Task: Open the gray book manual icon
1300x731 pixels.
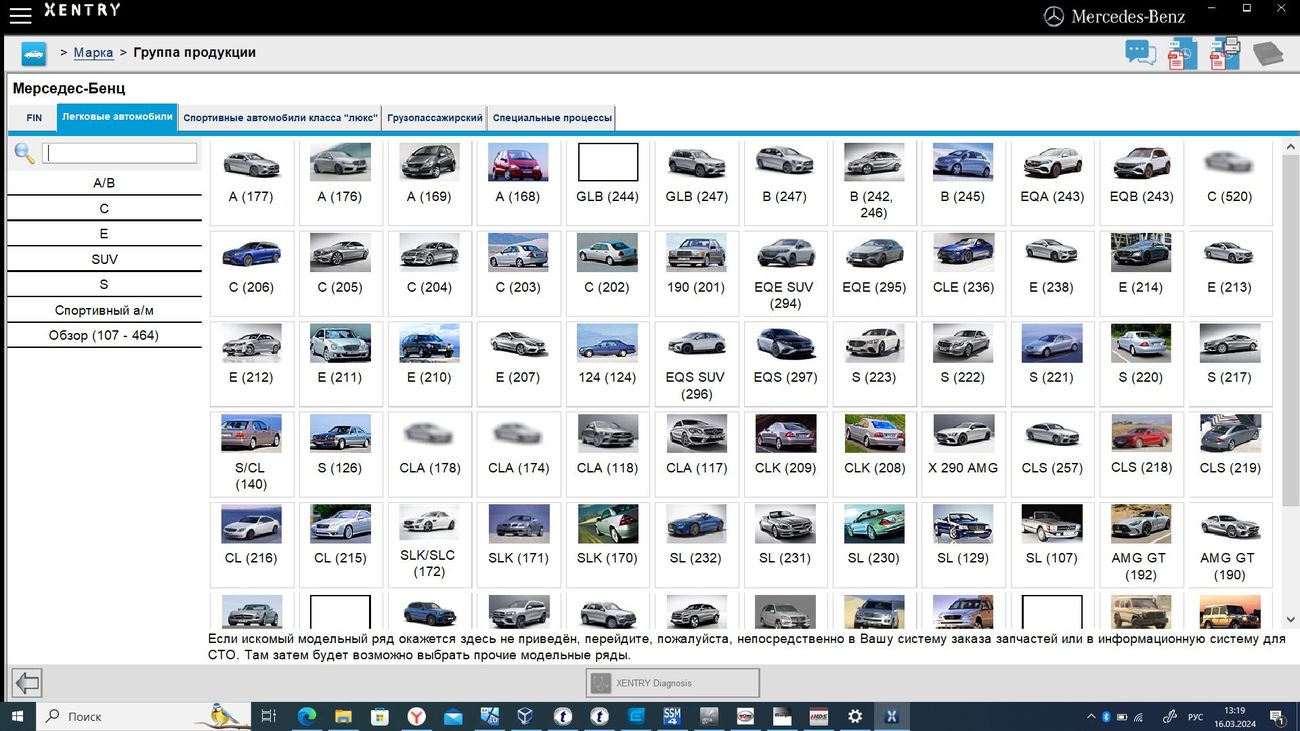Action: tap(1268, 54)
